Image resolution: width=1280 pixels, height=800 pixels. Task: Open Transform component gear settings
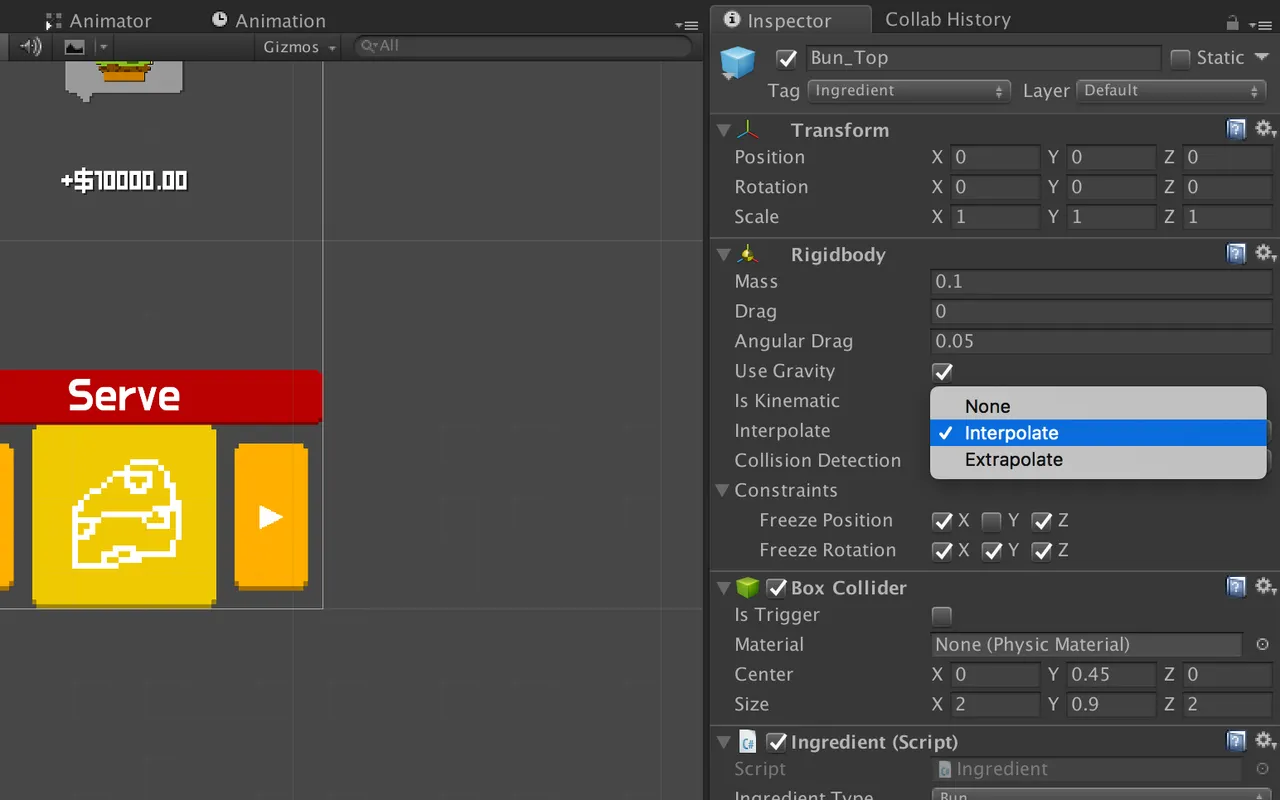pos(1266,129)
